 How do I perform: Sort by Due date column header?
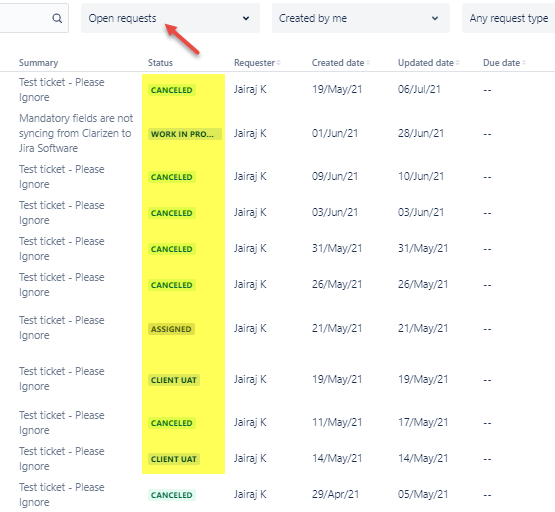(x=504, y=63)
